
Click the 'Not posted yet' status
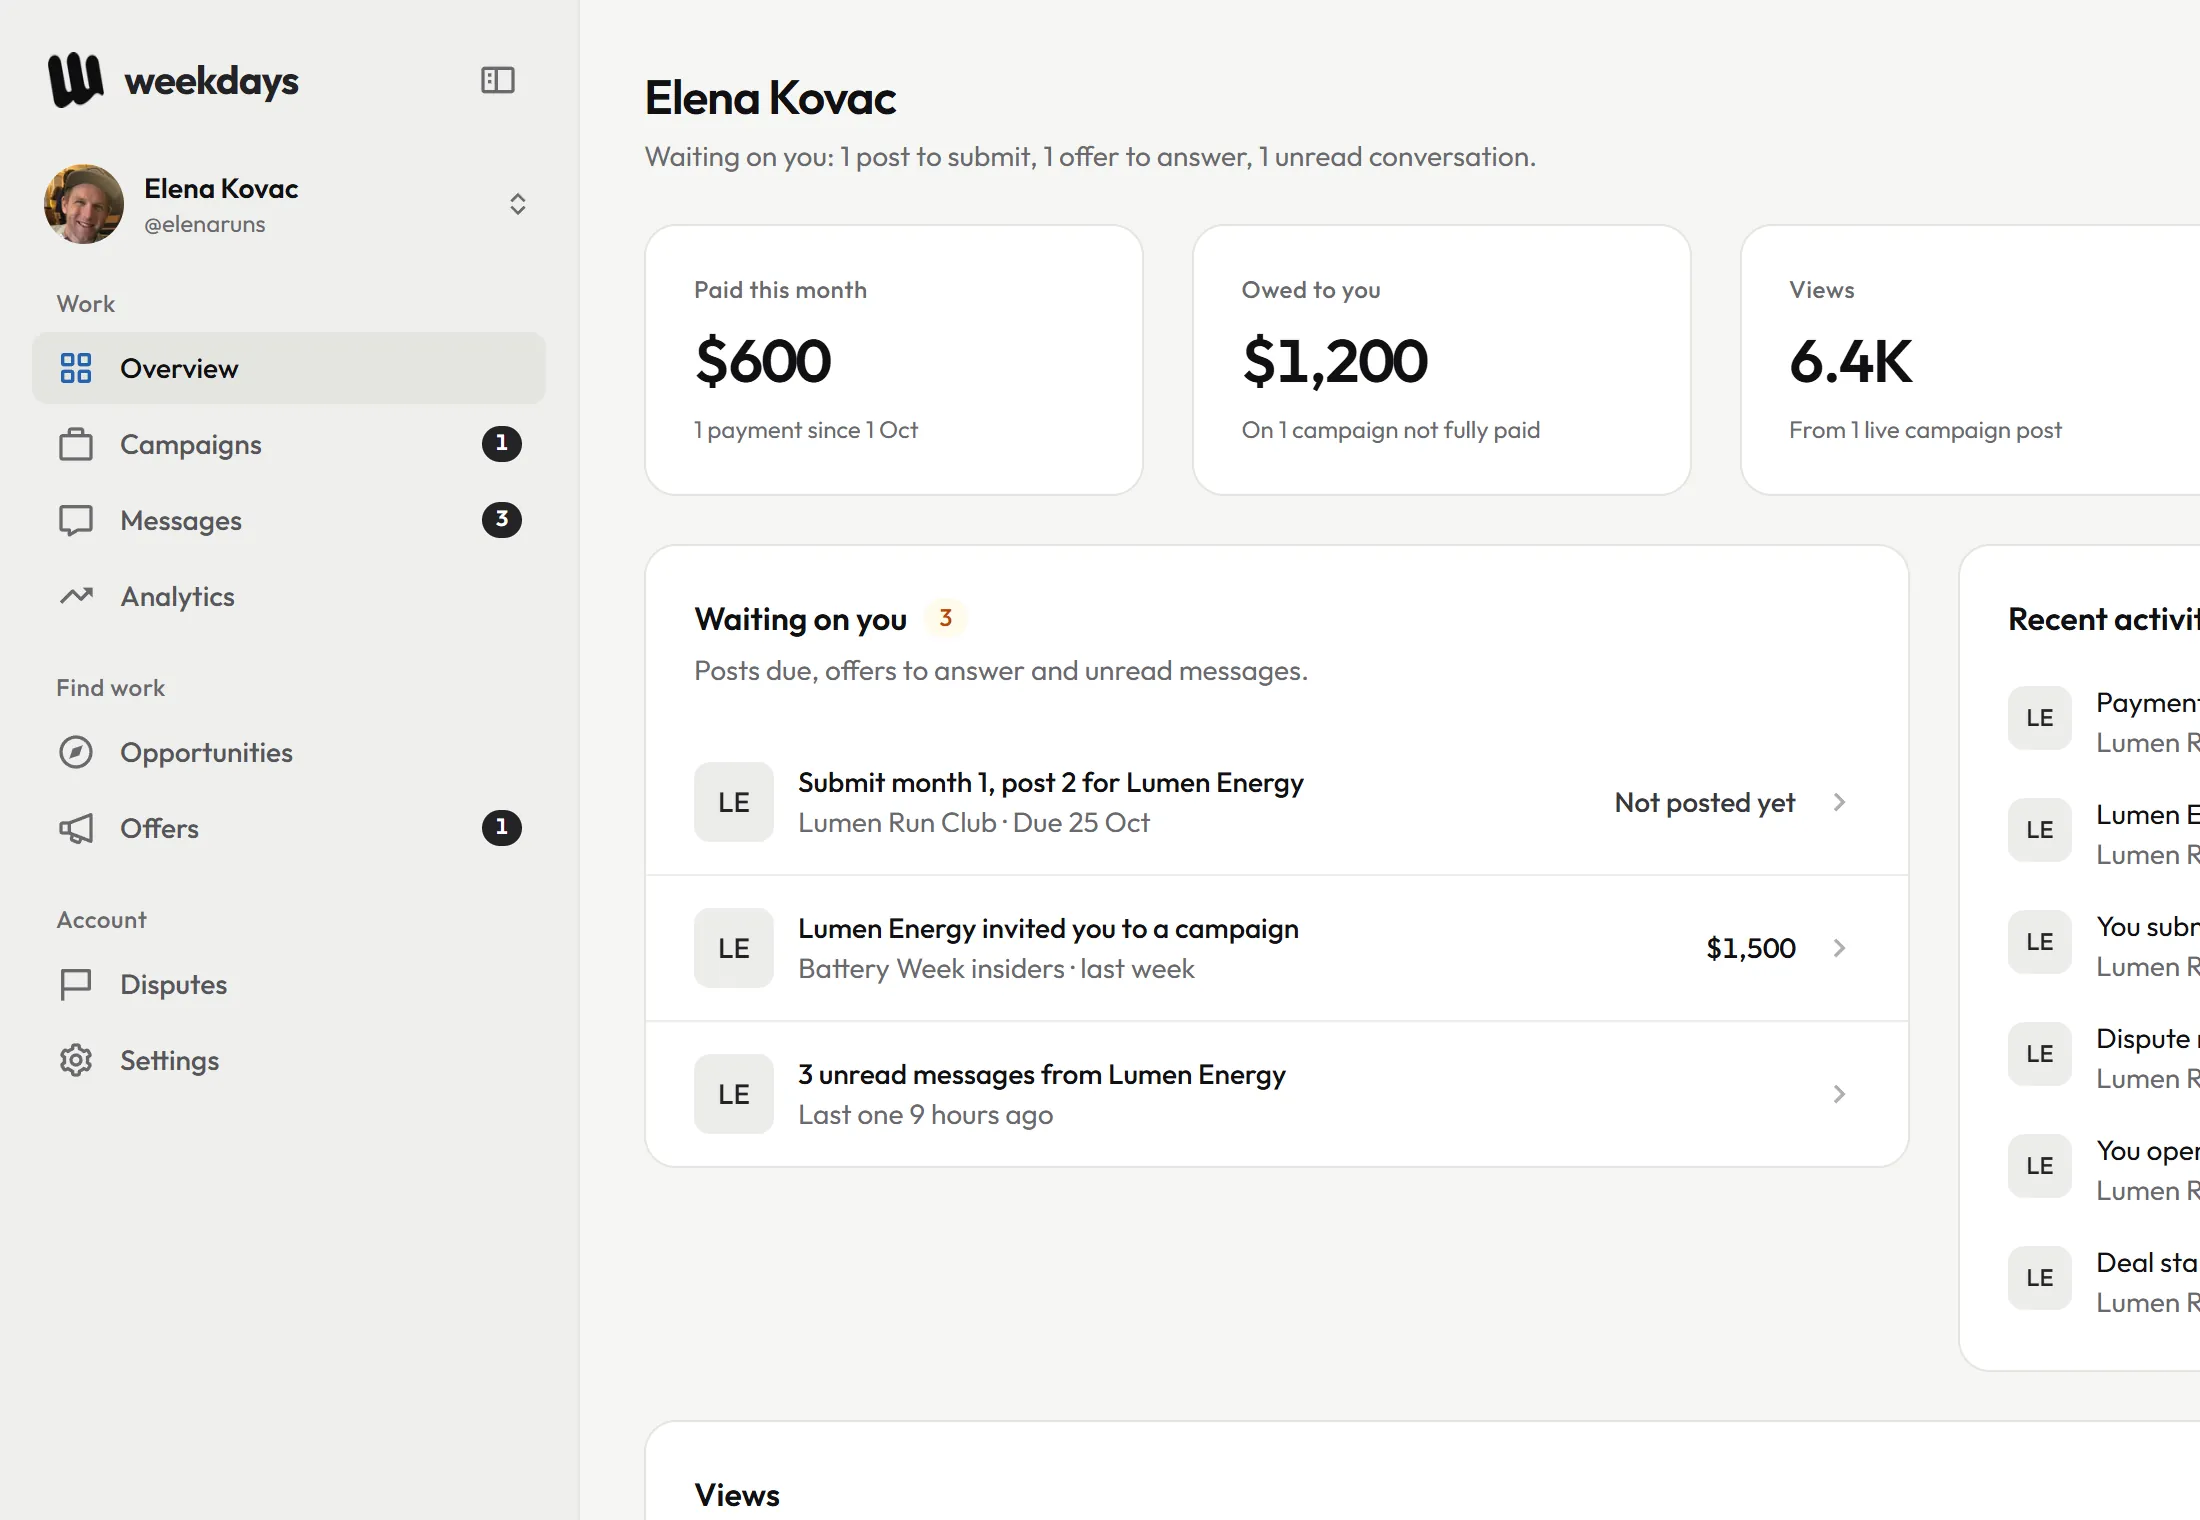click(1705, 802)
